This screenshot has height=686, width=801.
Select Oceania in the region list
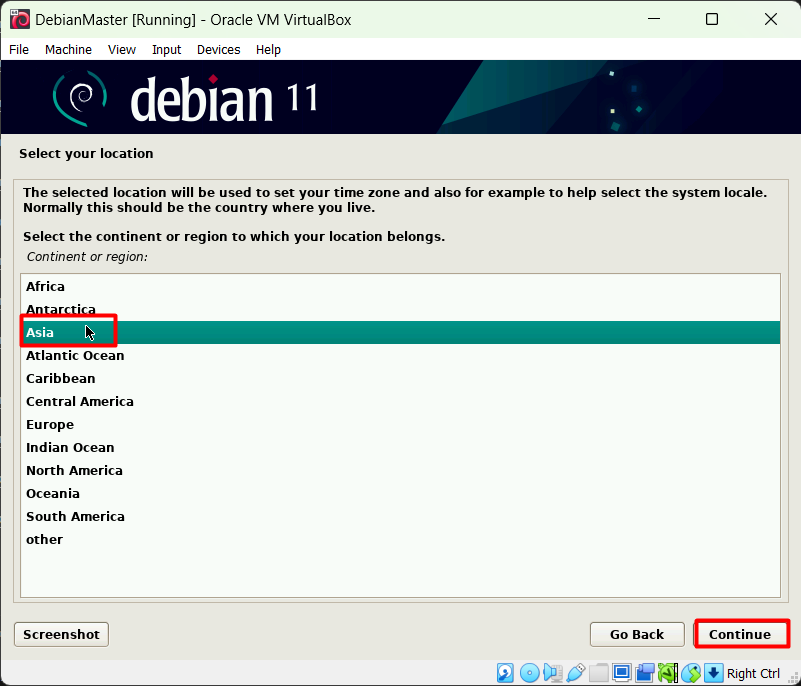[x=400, y=493]
